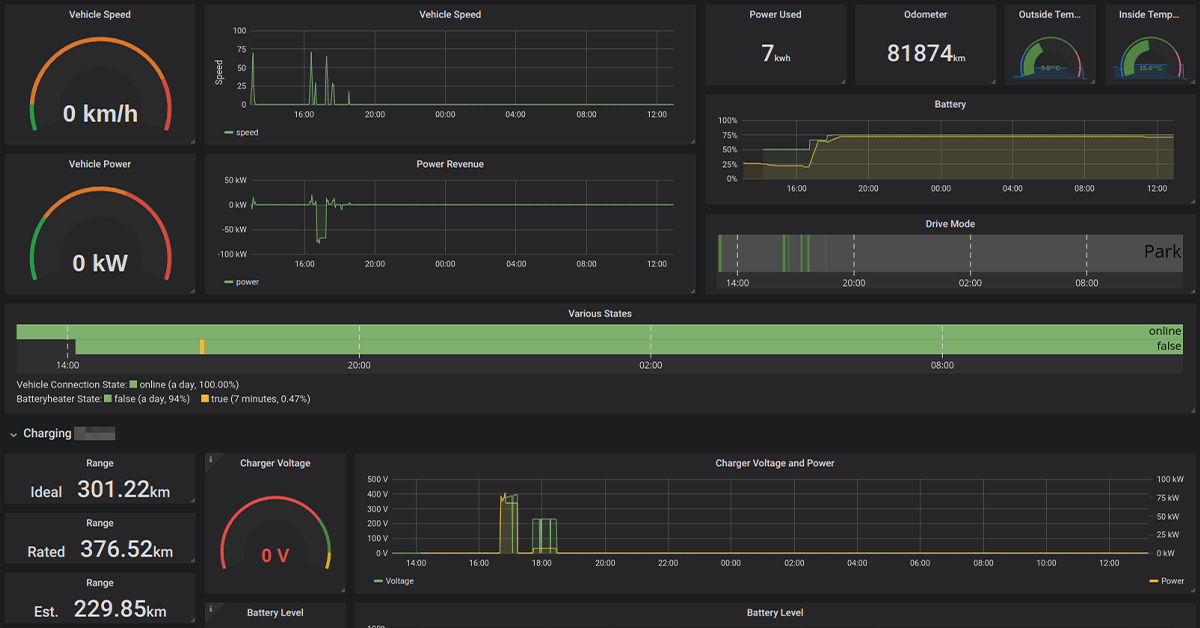Click resize handle of Vehicle Speed gauge panel

pyautogui.click(x=192, y=141)
